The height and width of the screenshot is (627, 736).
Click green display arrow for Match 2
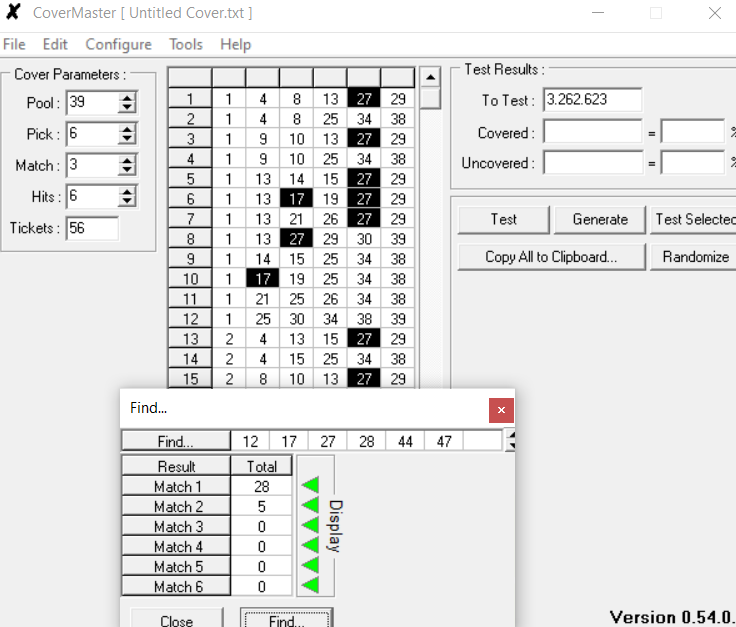[310, 505]
